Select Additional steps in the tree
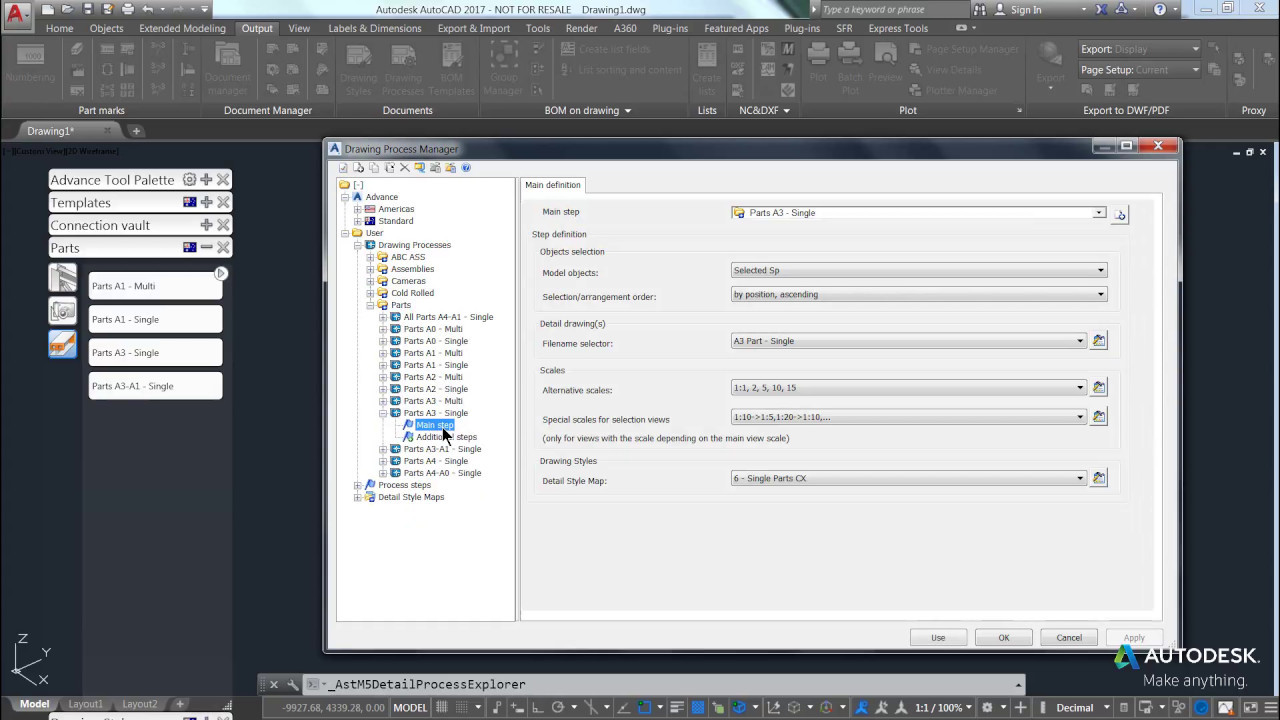The width and height of the screenshot is (1280, 720). [446, 437]
